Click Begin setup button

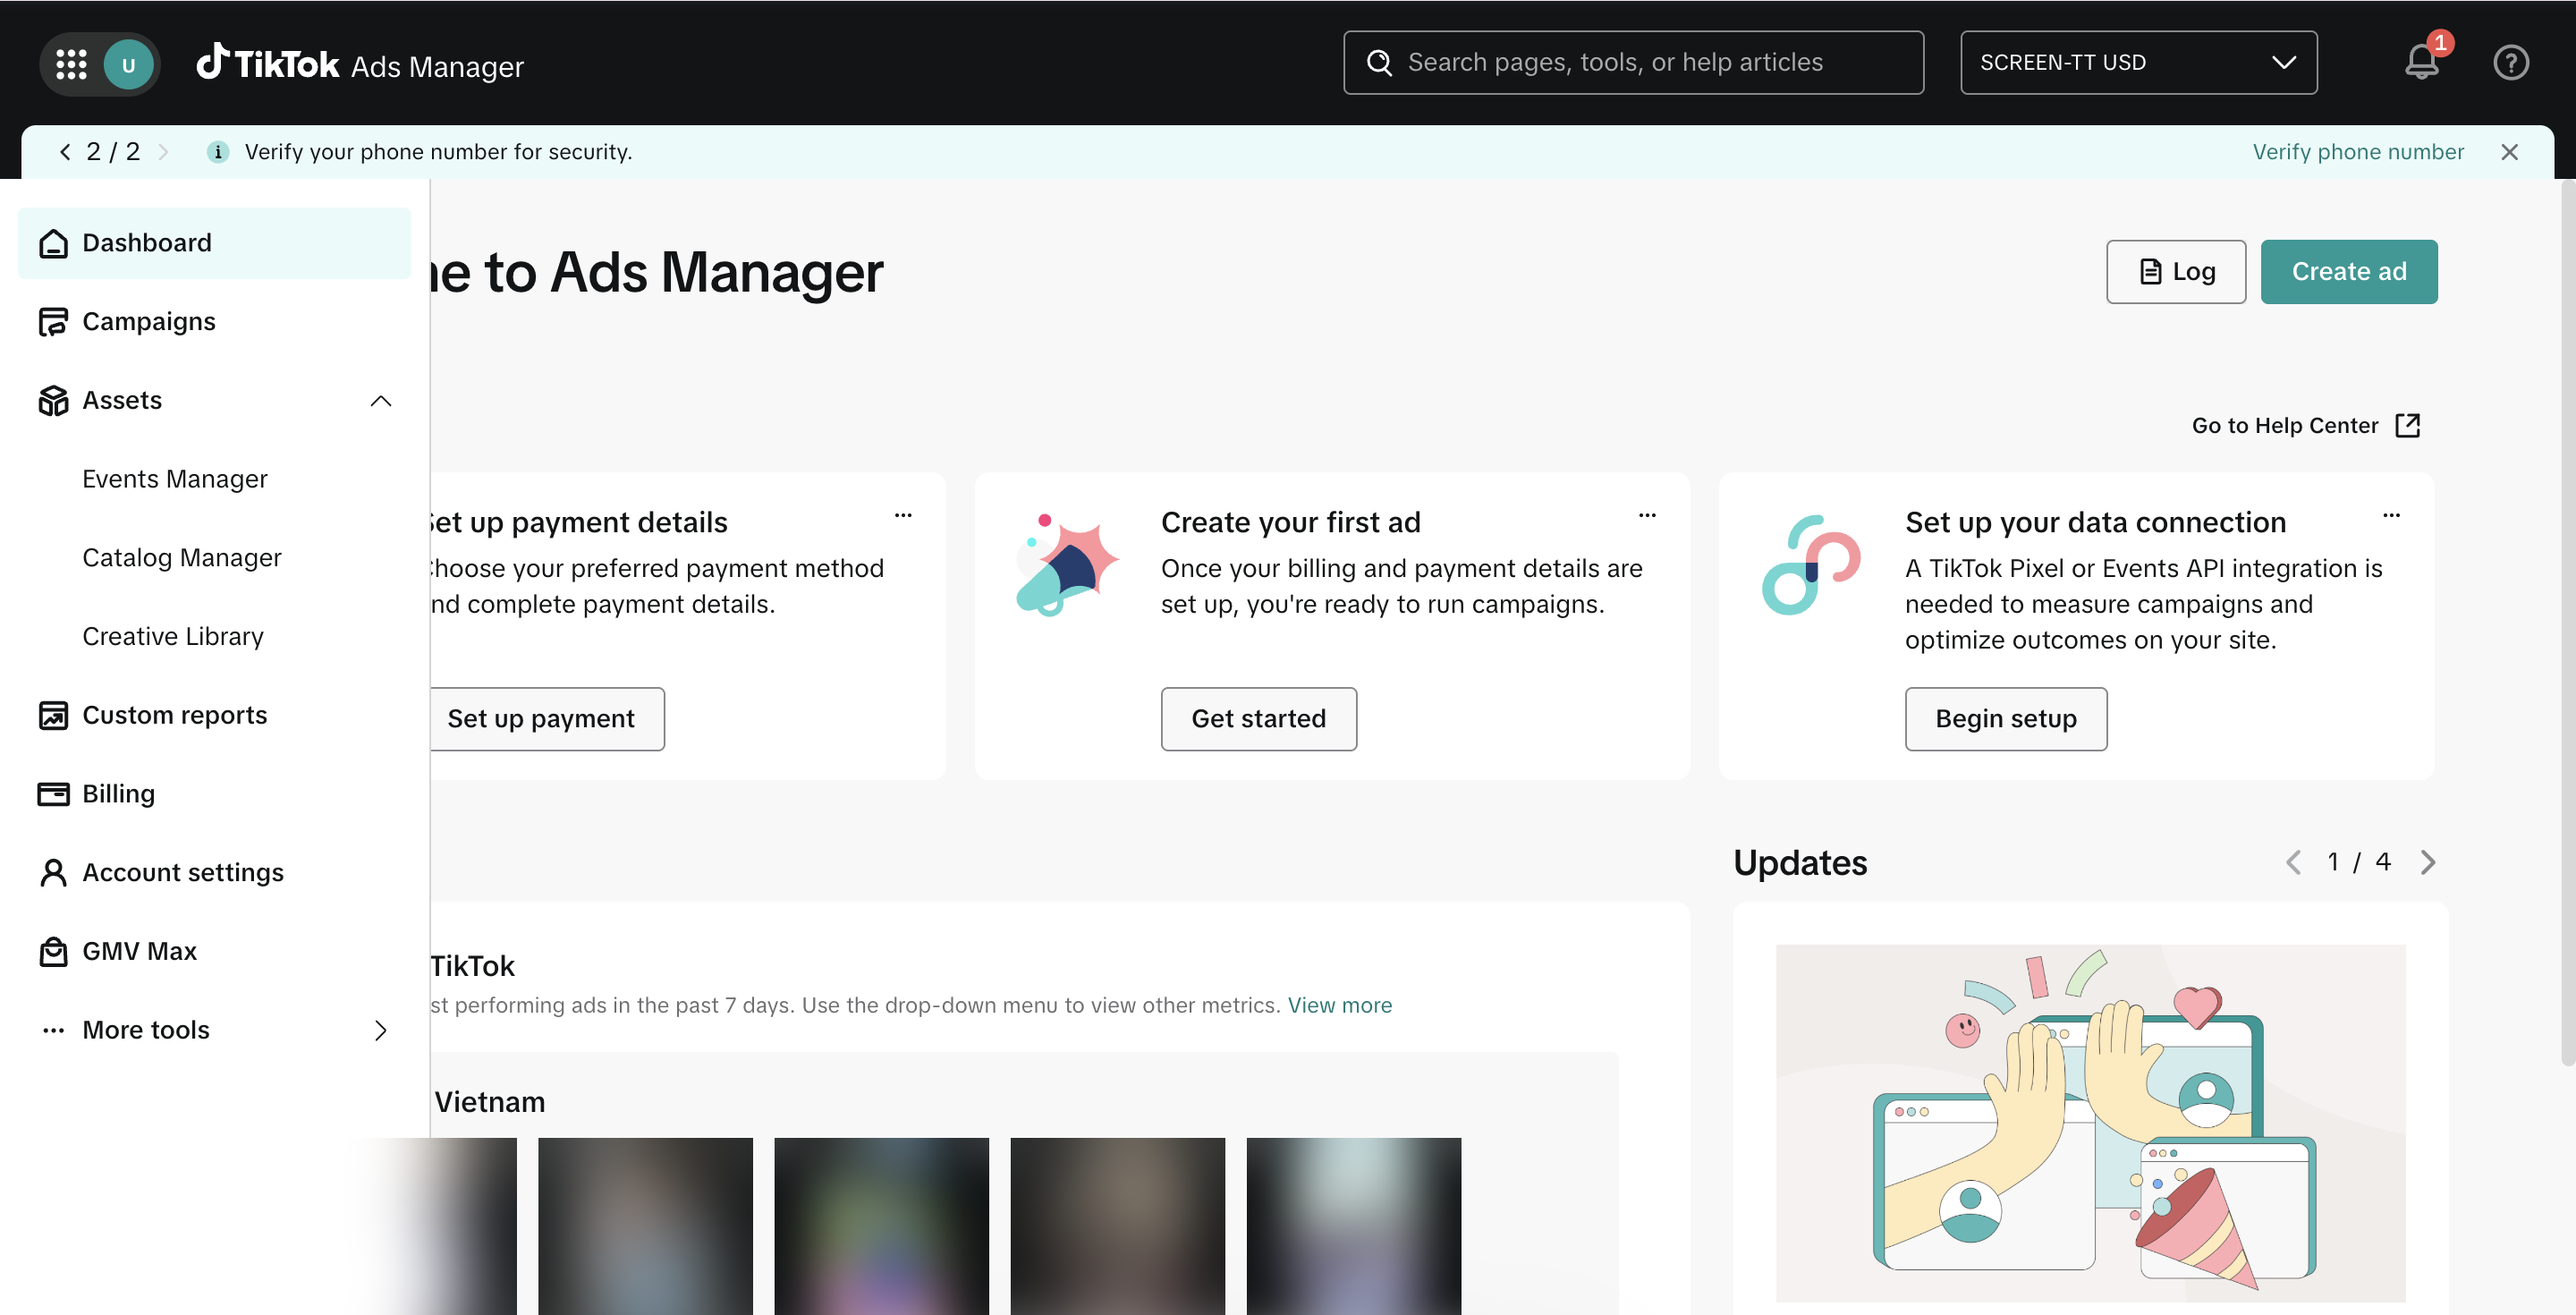[x=2006, y=719]
